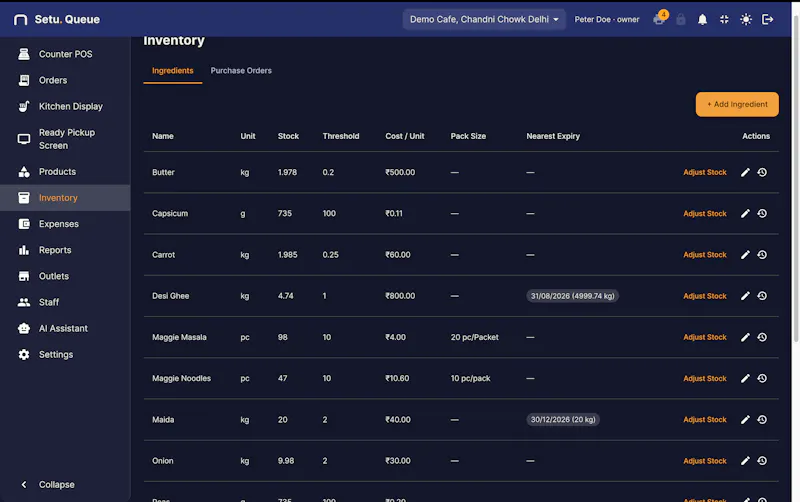
Task: View Reports from the sidebar
Action: pos(65,249)
